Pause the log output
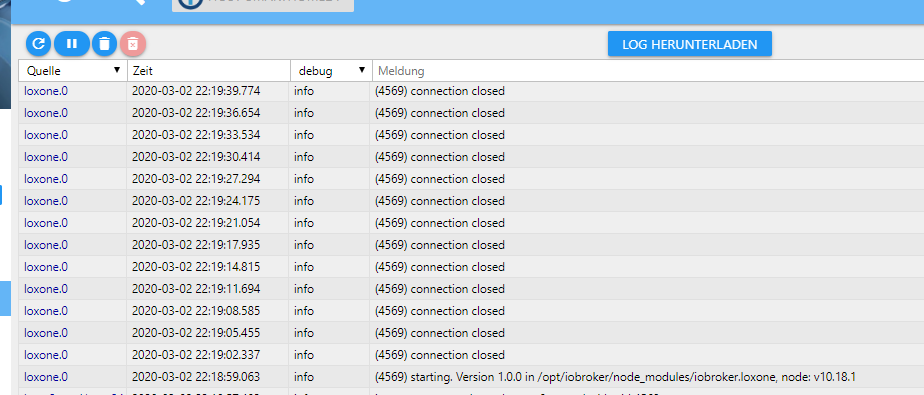924x395 pixels. pos(72,44)
